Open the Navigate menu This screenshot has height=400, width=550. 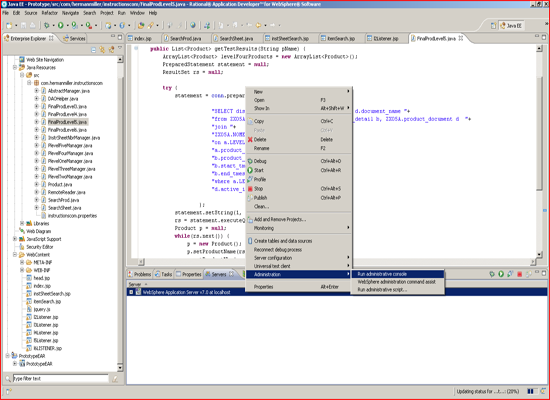(x=71, y=13)
